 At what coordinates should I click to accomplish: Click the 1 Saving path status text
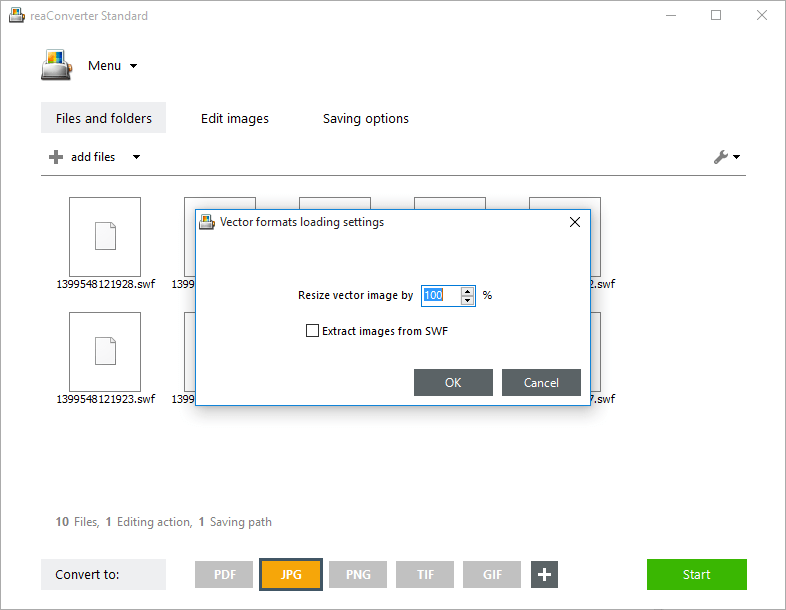point(235,522)
